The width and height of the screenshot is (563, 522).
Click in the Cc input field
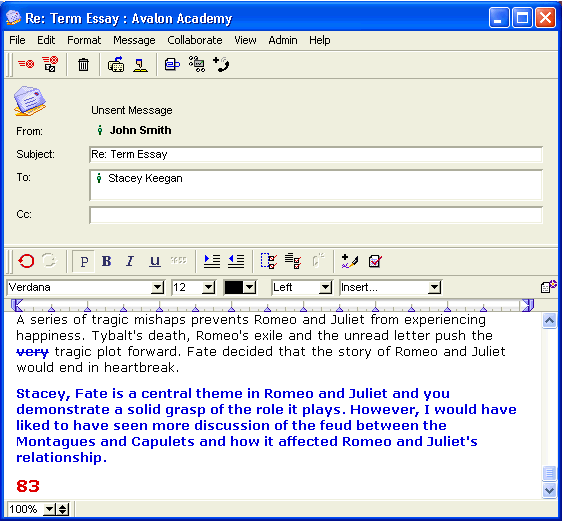[316, 215]
